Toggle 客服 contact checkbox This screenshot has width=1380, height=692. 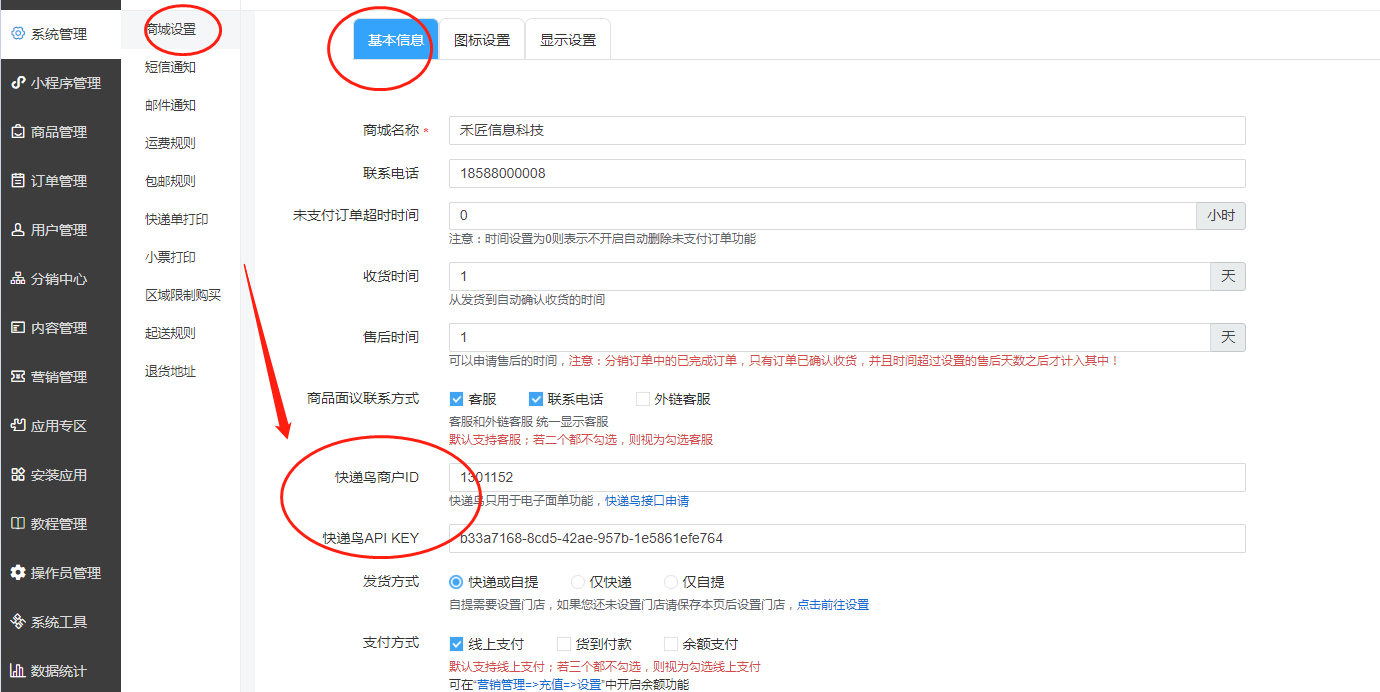point(457,399)
